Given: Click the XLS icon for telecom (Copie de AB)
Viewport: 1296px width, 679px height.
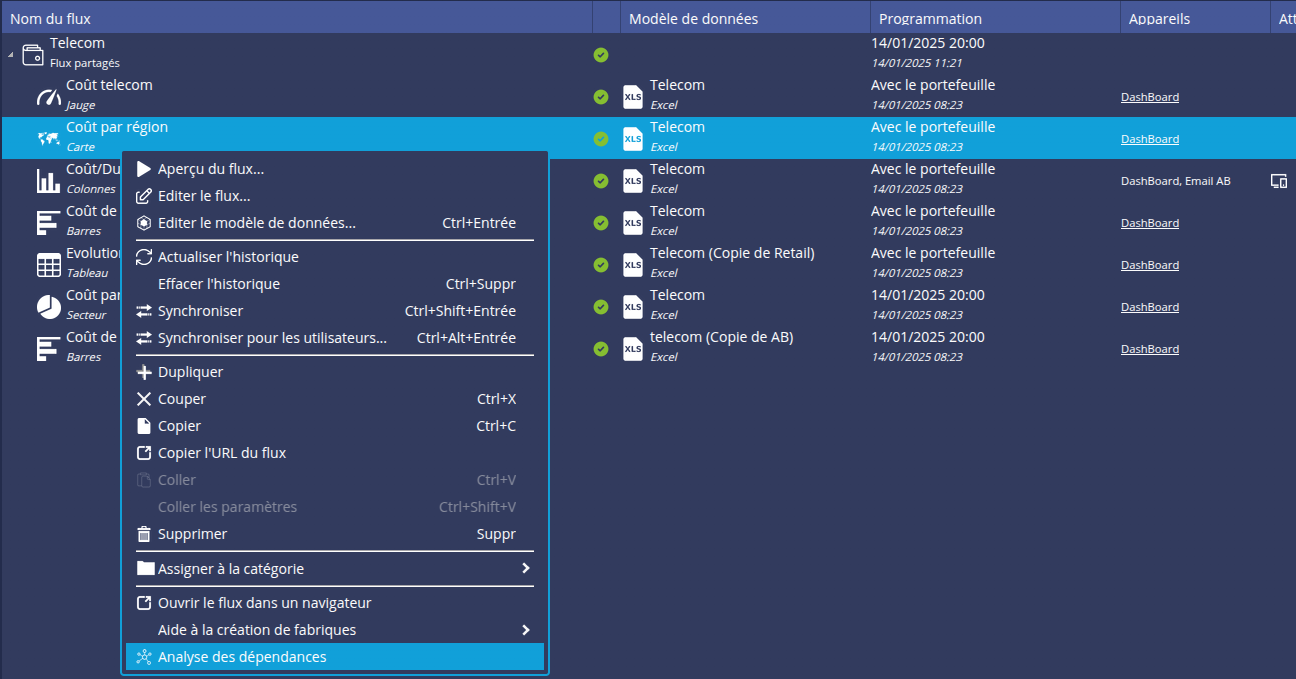Looking at the screenshot, I should (x=632, y=348).
